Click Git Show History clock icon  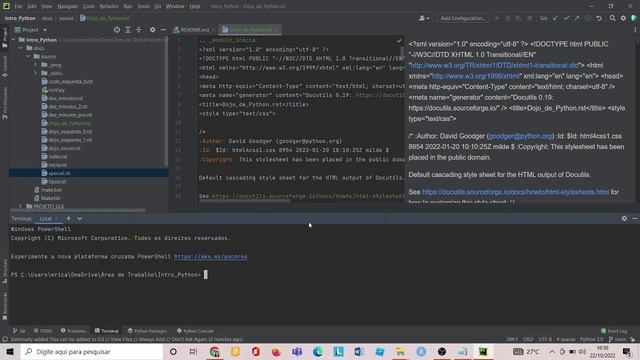[x=588, y=18]
